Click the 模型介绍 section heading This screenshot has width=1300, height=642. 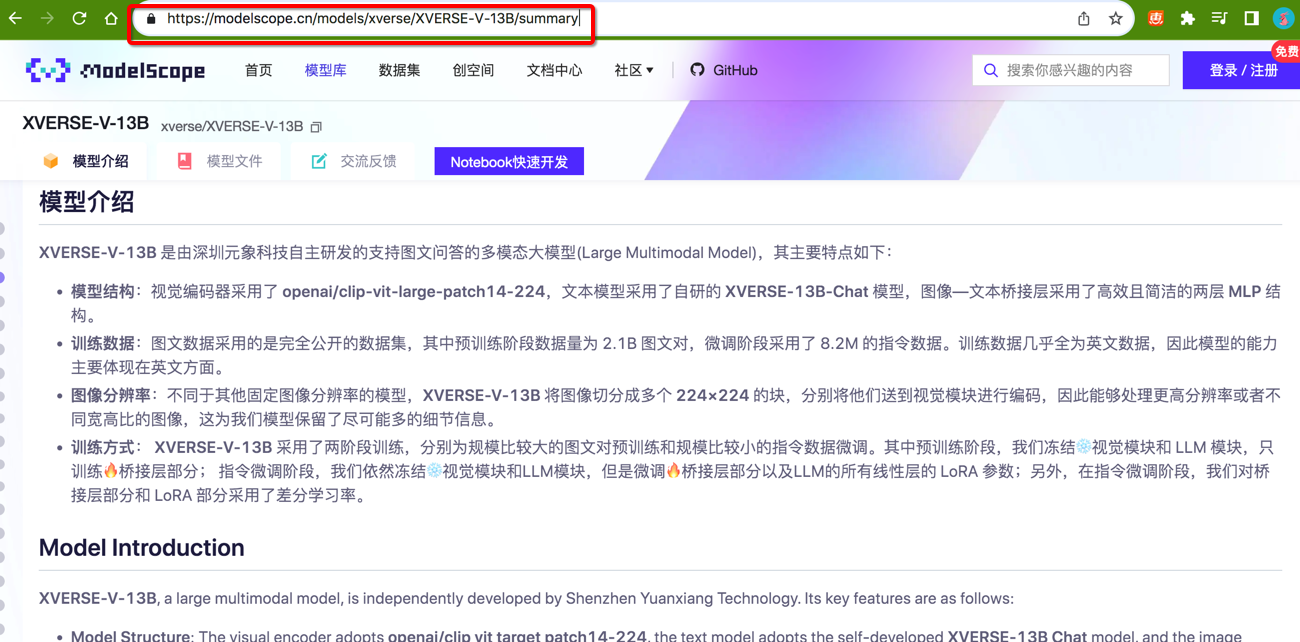pyautogui.click(x=86, y=202)
